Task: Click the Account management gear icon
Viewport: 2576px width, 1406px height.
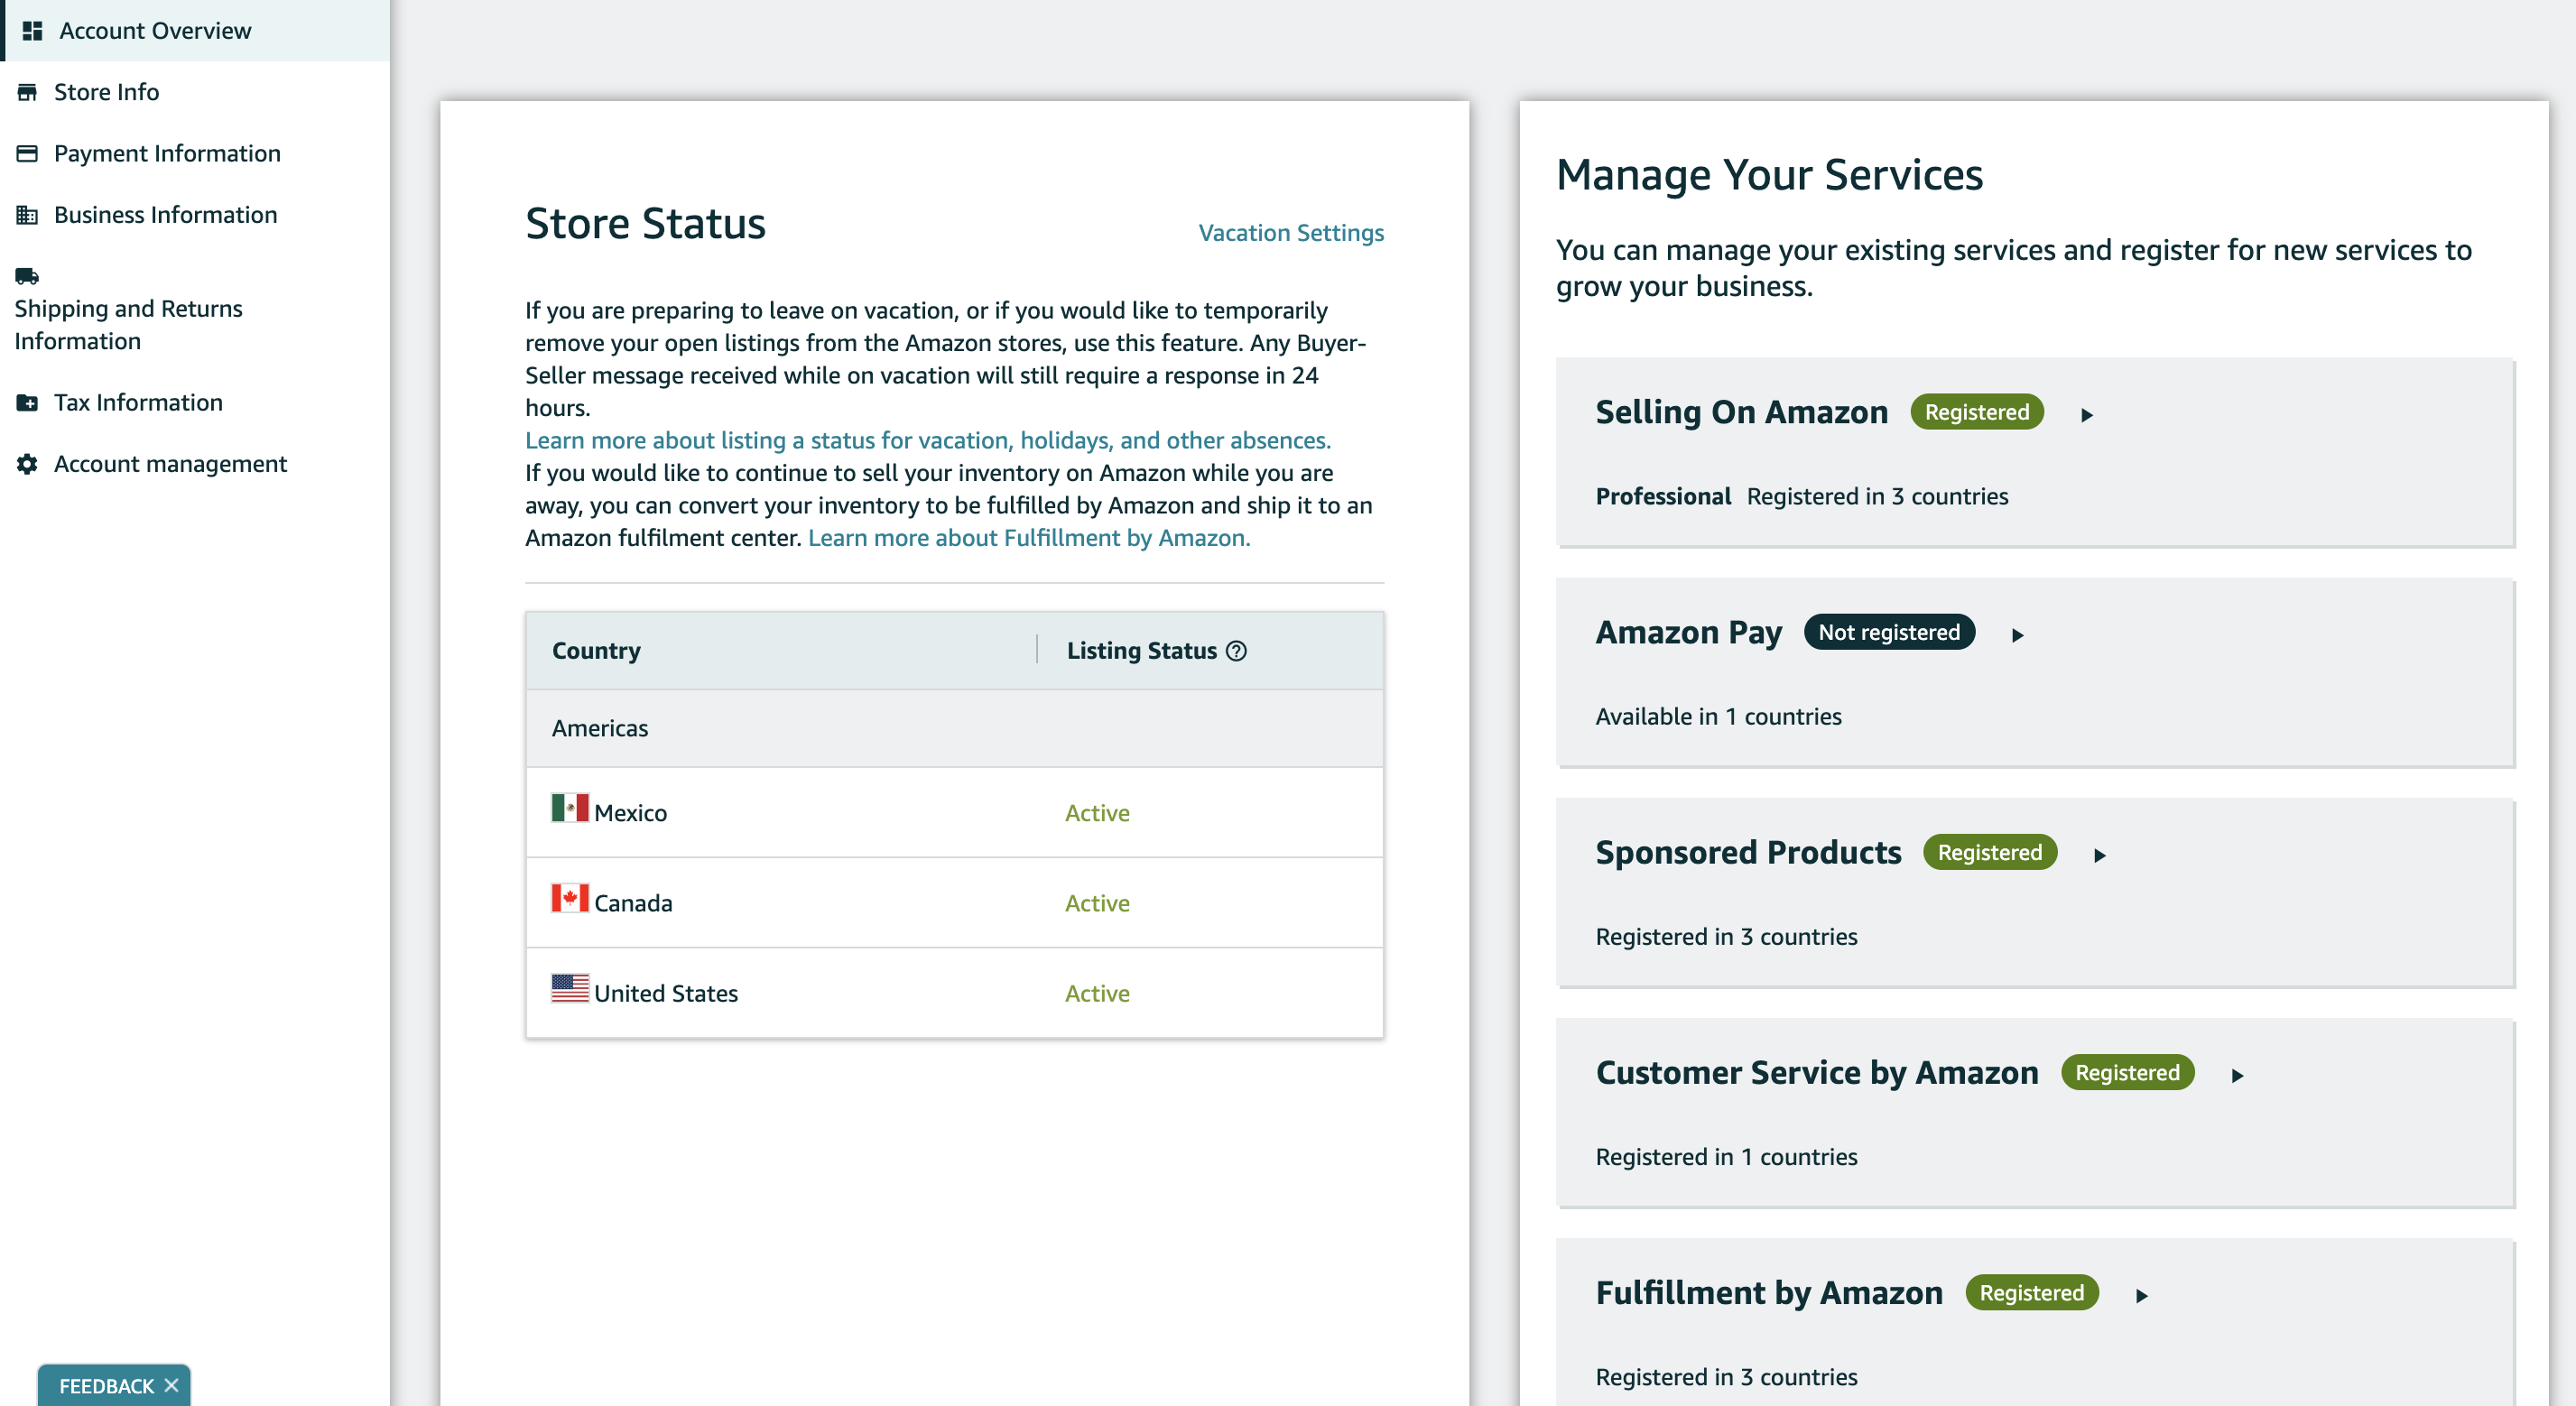Action: coord(27,464)
